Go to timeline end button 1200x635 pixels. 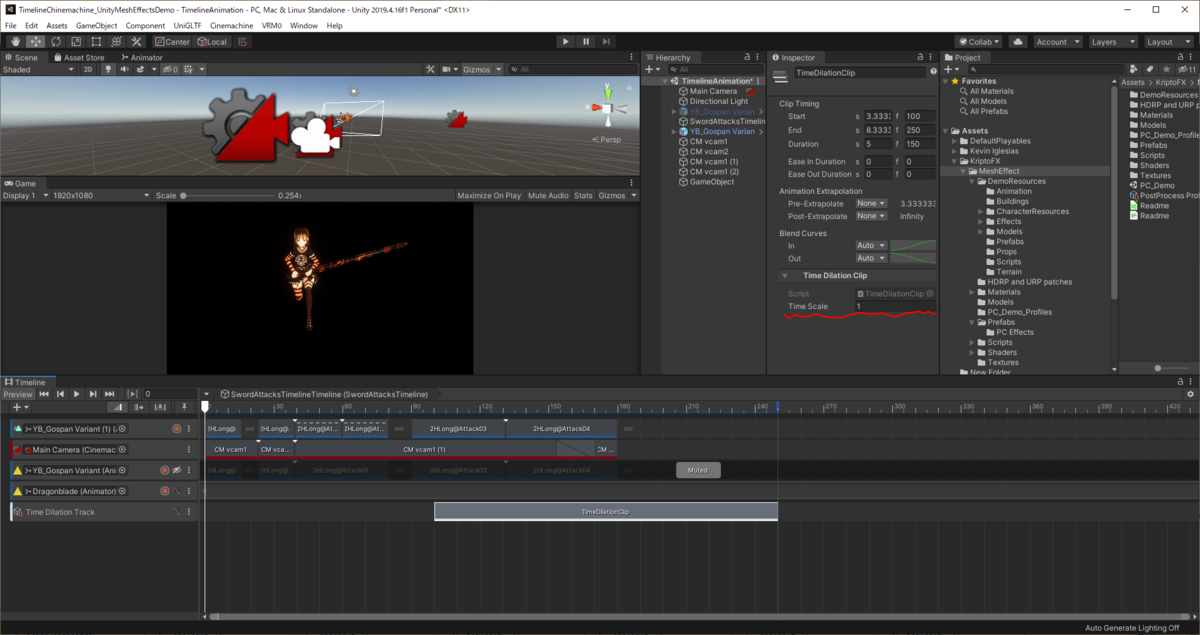(x=110, y=394)
